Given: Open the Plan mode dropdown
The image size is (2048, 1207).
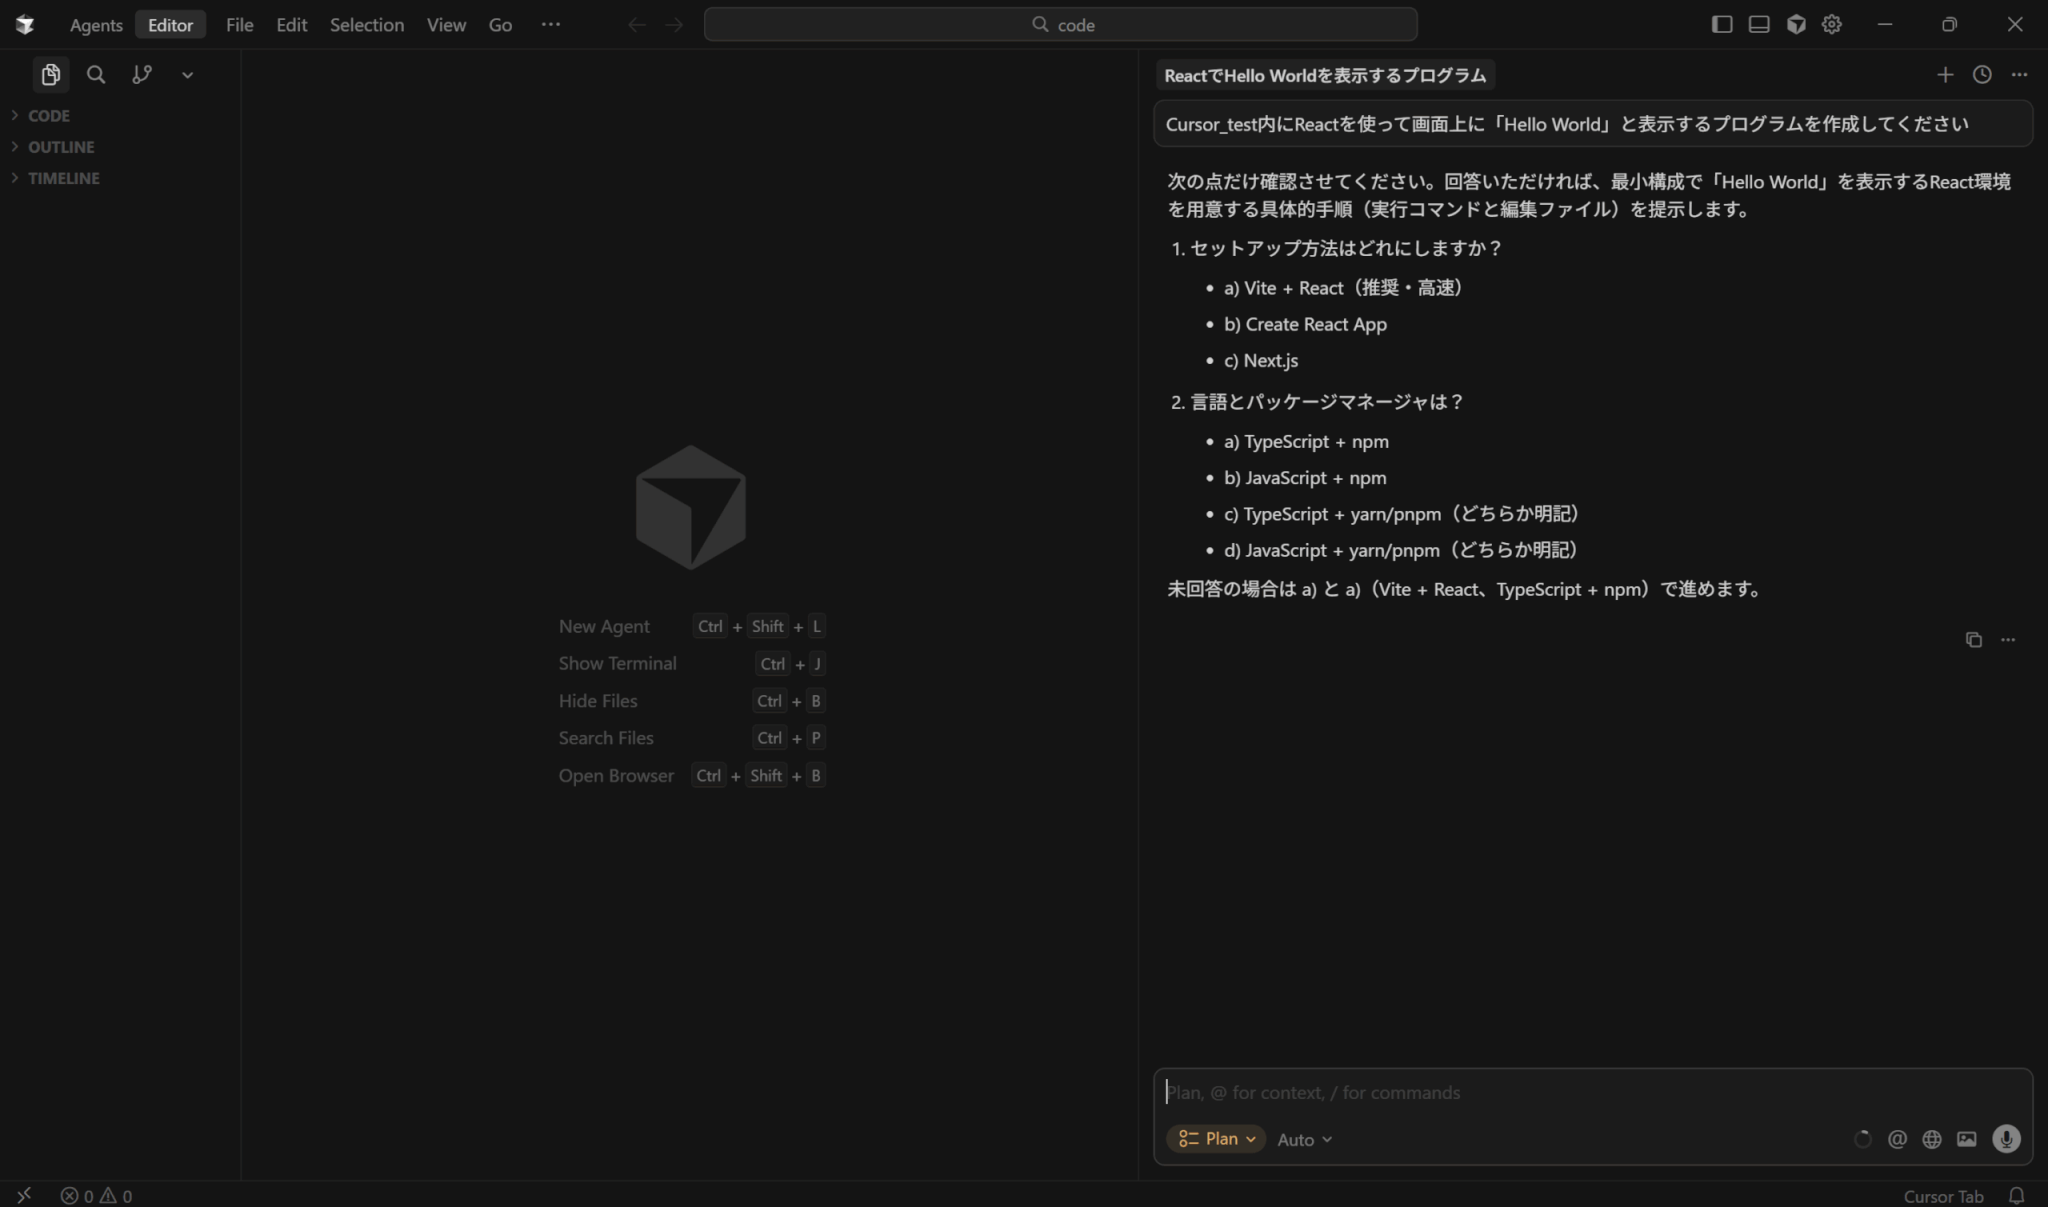Looking at the screenshot, I should click(x=1216, y=1139).
